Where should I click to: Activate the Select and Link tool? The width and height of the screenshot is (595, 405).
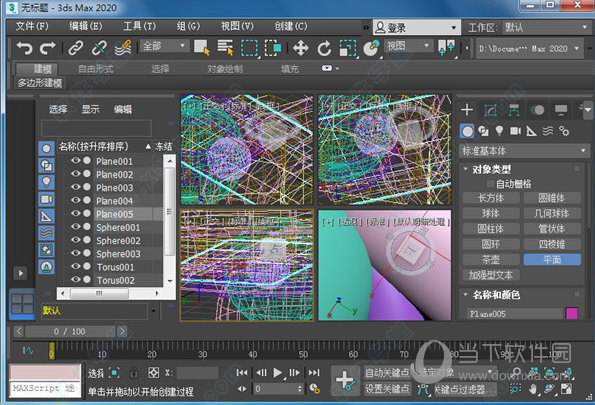tap(76, 48)
